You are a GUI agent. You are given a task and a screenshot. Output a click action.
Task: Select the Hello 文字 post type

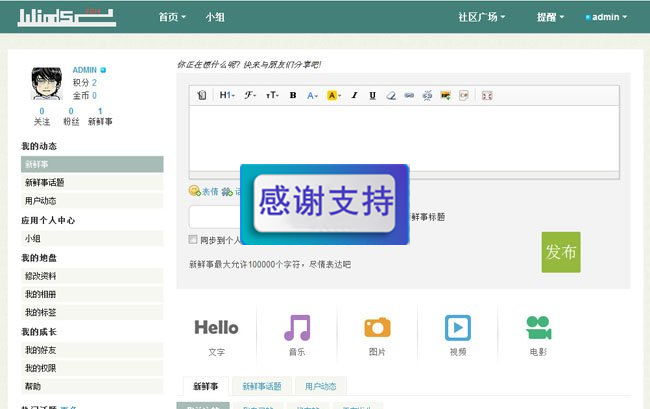pyautogui.click(x=216, y=336)
